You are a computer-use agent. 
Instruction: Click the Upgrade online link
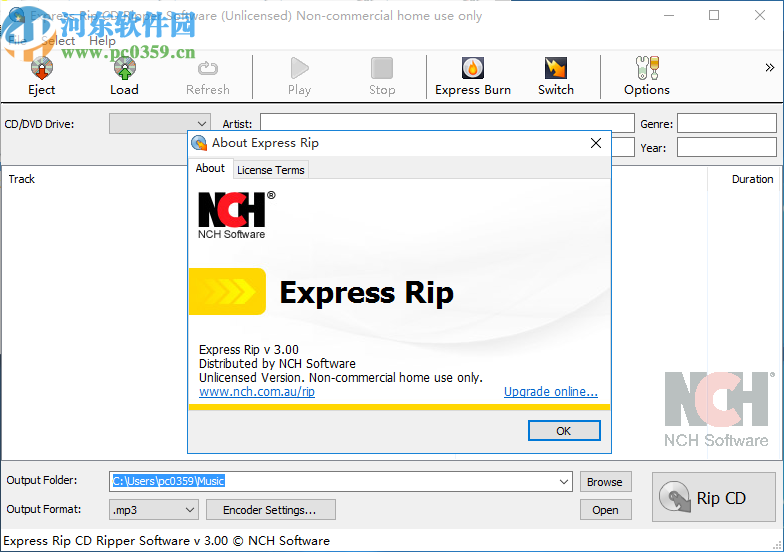coord(550,392)
